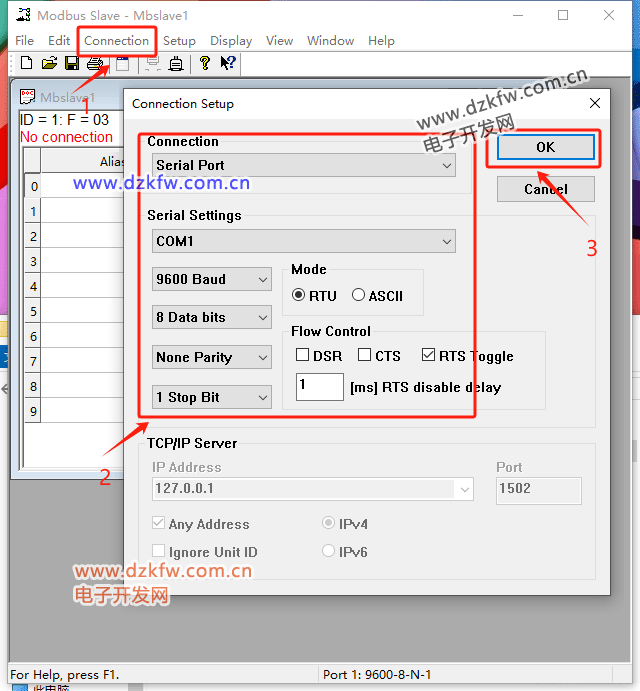Enable the DSR flow control checkbox
Image resolution: width=640 pixels, height=691 pixels.
click(303, 355)
